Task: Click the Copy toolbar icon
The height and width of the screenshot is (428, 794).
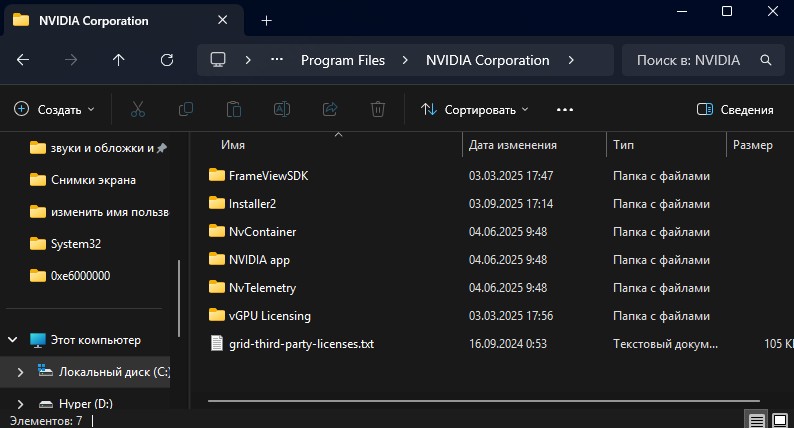Action: 186,109
